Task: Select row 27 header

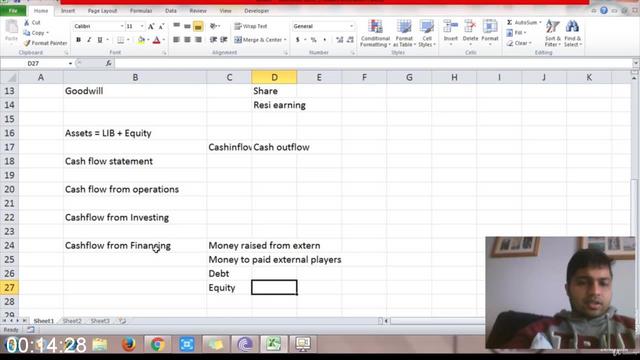Action: click(x=9, y=287)
